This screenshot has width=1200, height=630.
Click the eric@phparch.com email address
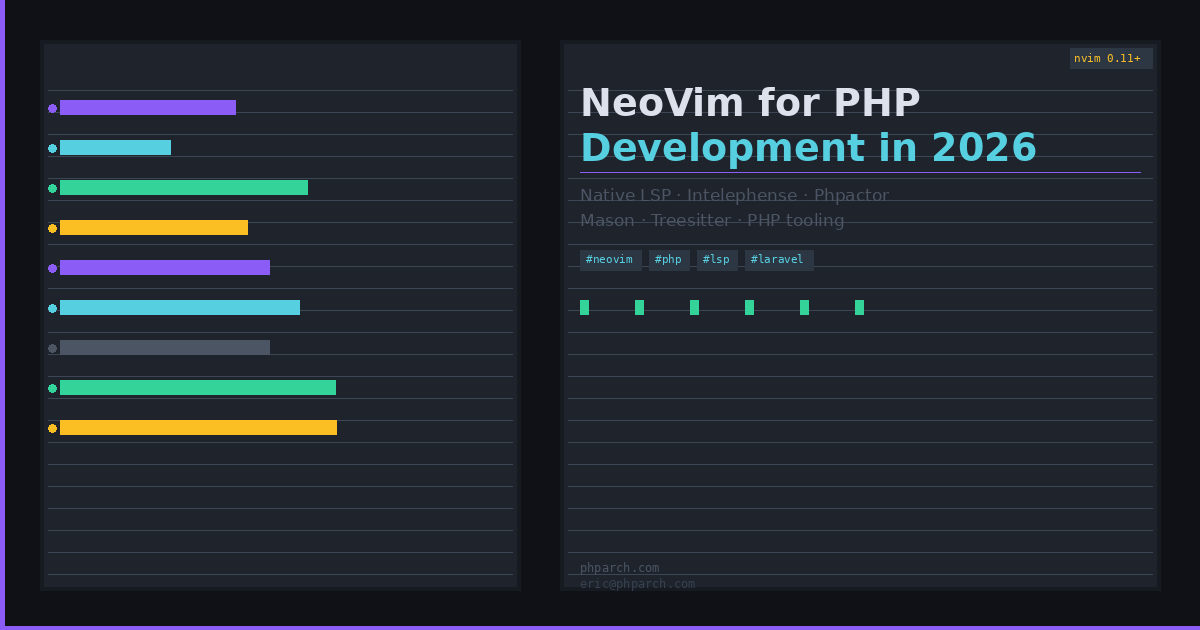[637, 584]
